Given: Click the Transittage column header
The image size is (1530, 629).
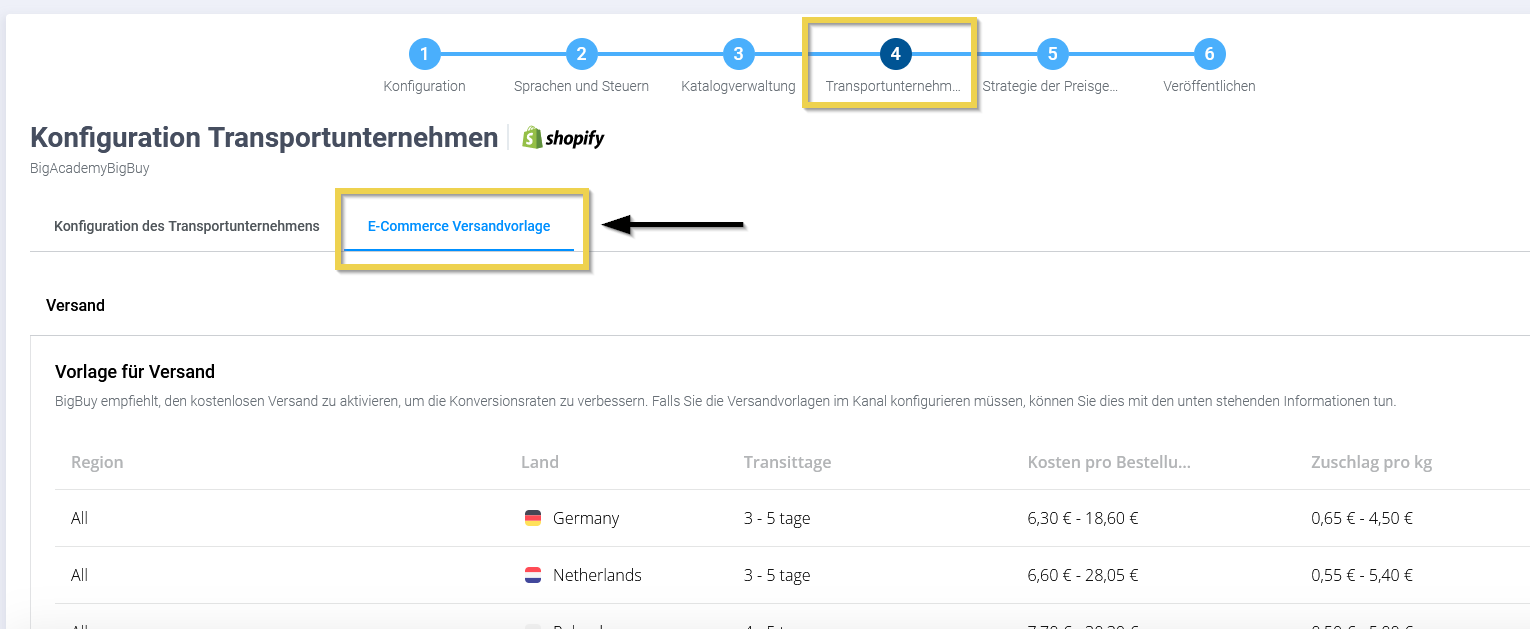Looking at the screenshot, I should 787,462.
